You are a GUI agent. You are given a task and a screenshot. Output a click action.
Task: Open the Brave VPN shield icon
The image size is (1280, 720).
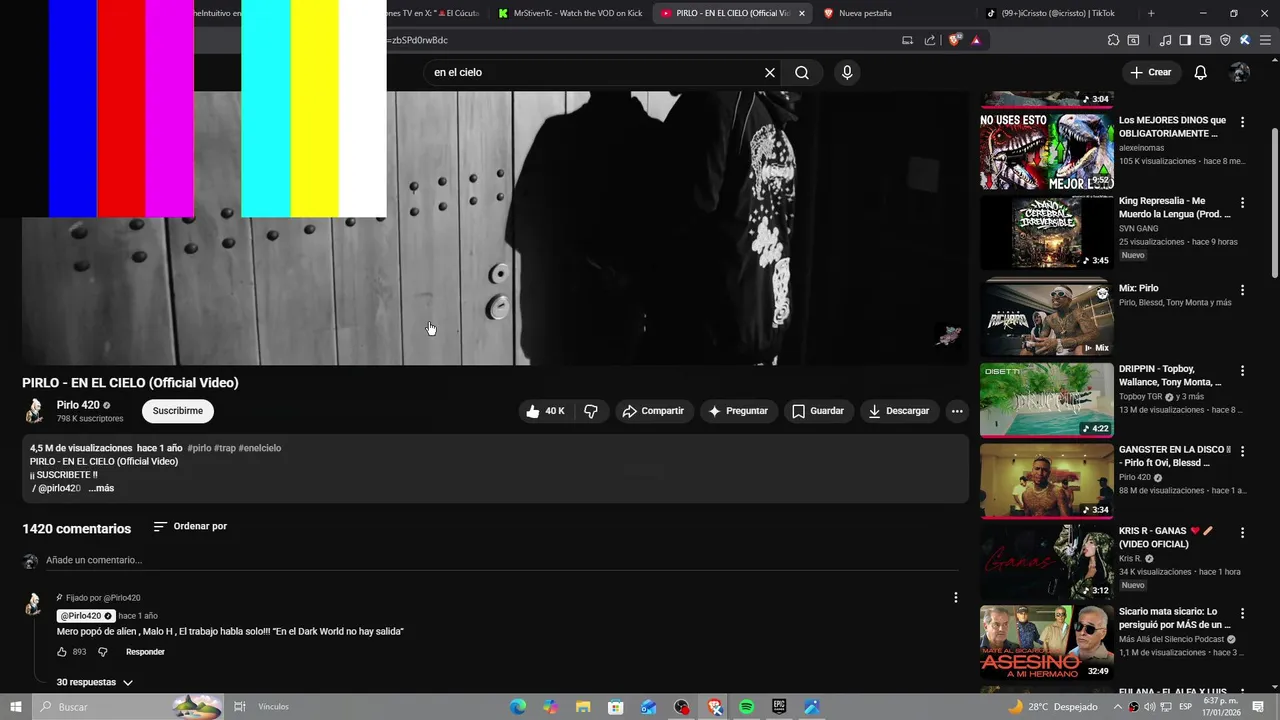coord(1225,40)
